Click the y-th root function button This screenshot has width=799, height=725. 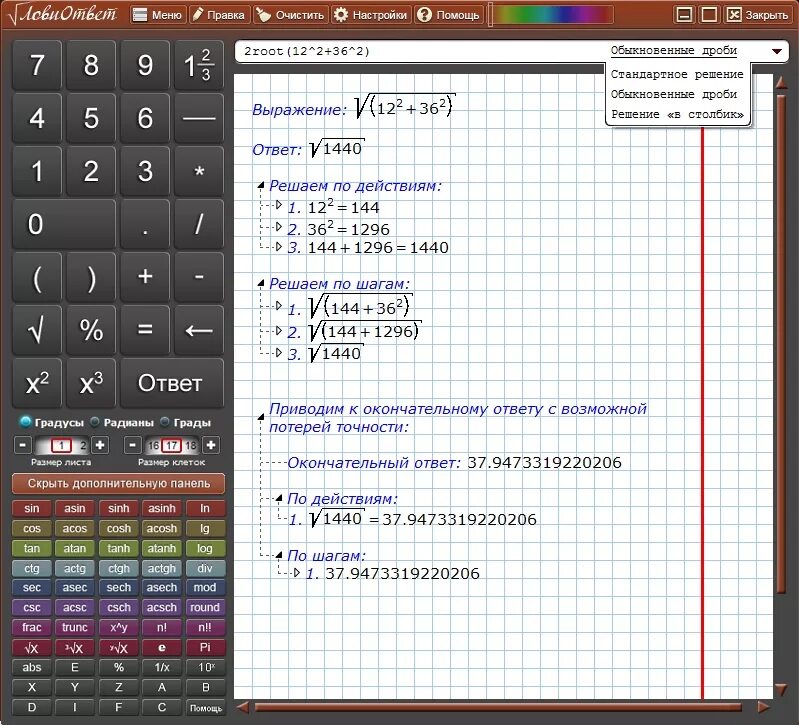tap(118, 648)
